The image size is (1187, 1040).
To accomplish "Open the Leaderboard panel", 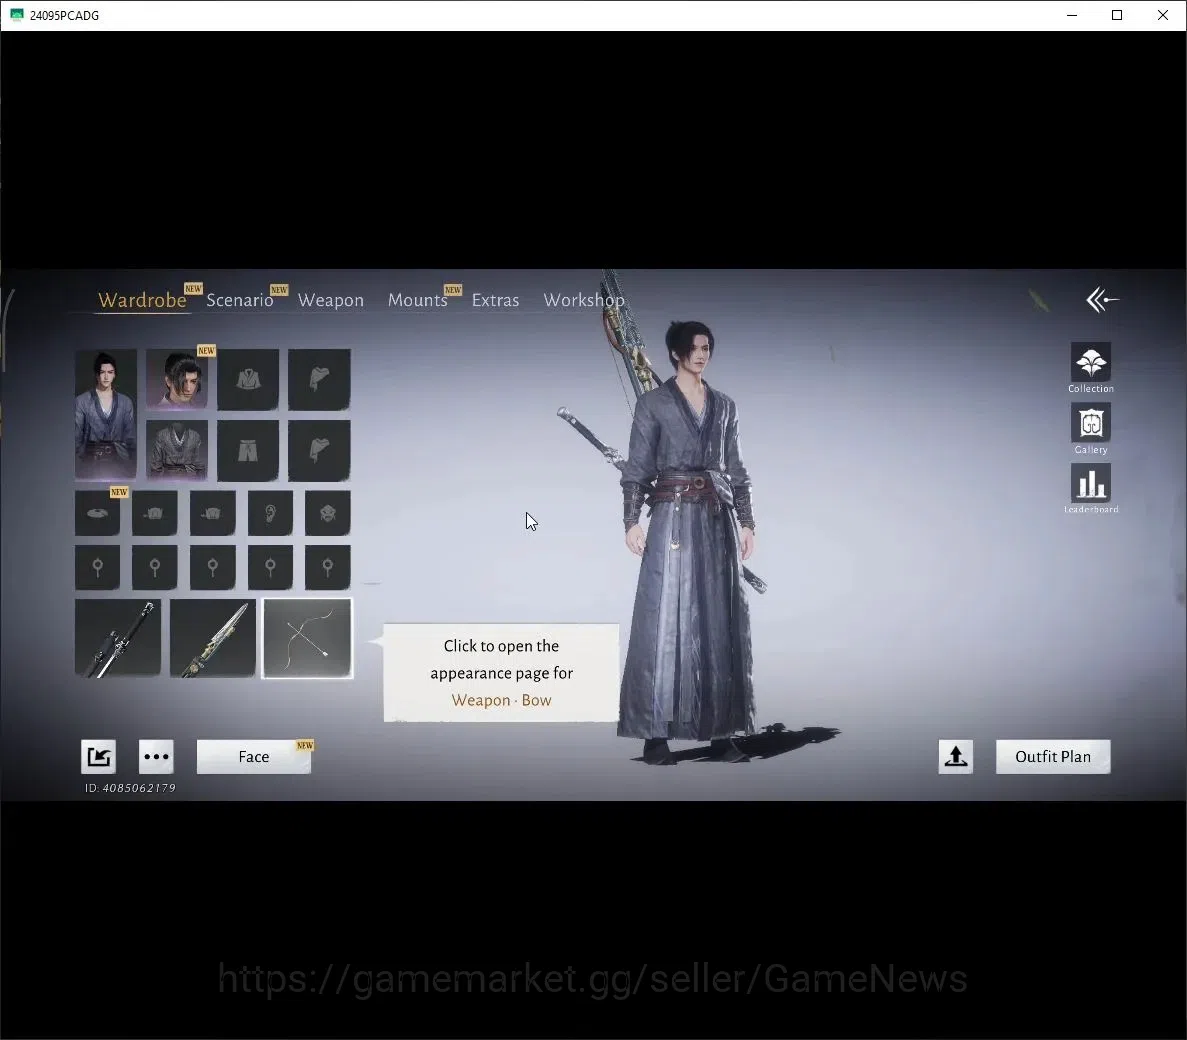I will 1091,489.
